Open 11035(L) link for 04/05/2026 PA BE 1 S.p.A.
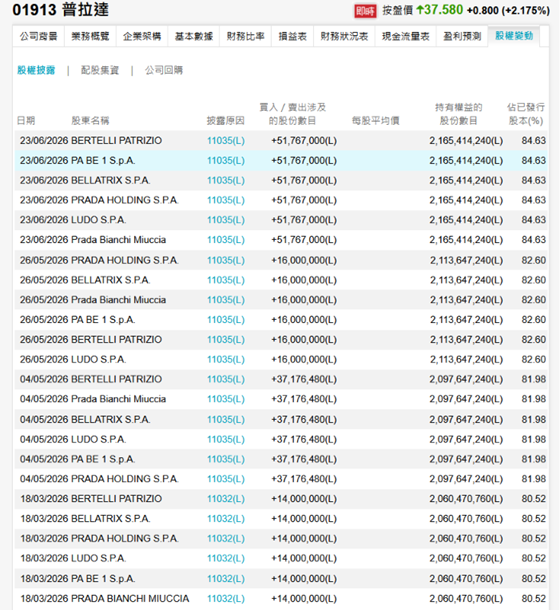This screenshot has width=560, height=610. point(226,459)
